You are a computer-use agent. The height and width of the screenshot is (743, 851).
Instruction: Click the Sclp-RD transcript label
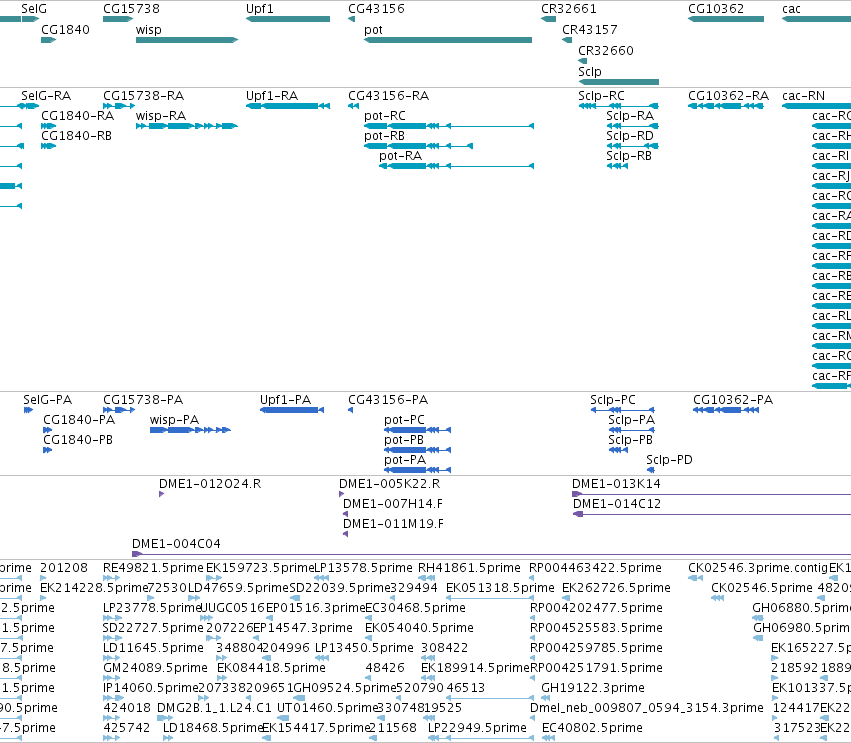point(630,136)
